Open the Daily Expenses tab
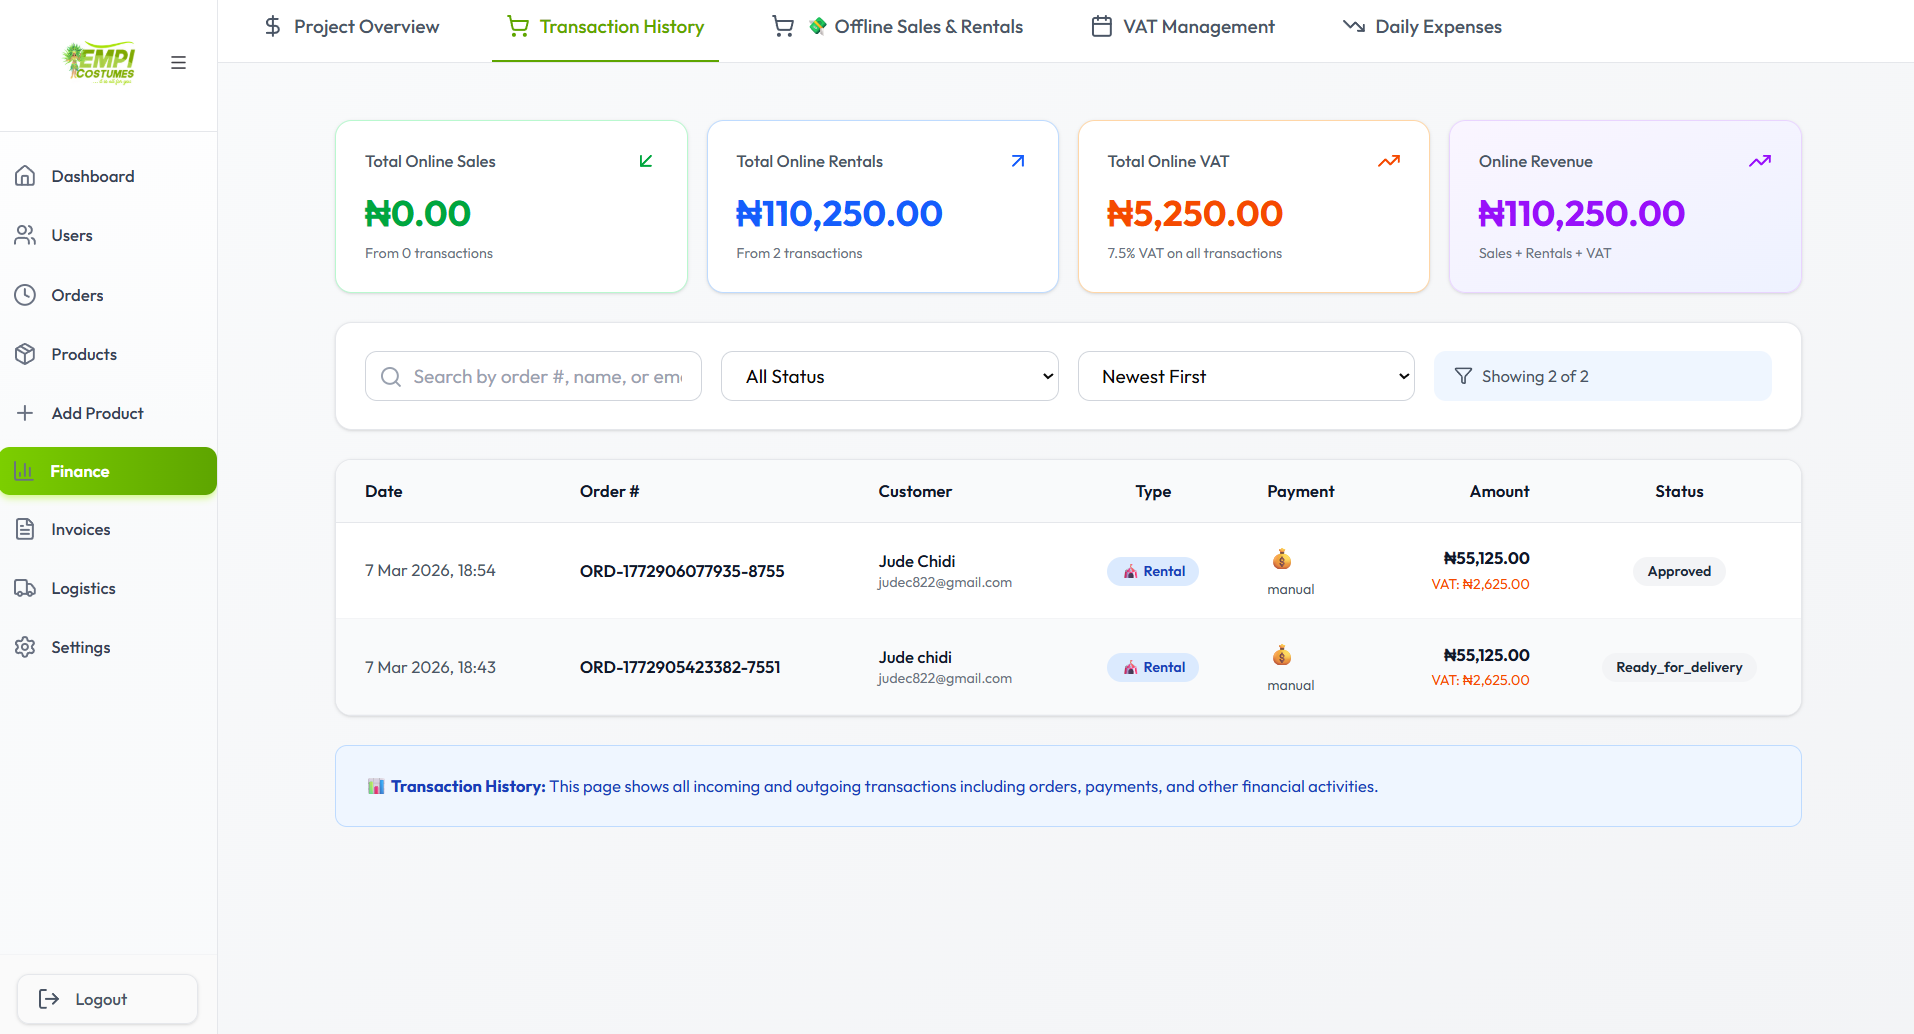The height and width of the screenshot is (1034, 1914). click(1437, 26)
